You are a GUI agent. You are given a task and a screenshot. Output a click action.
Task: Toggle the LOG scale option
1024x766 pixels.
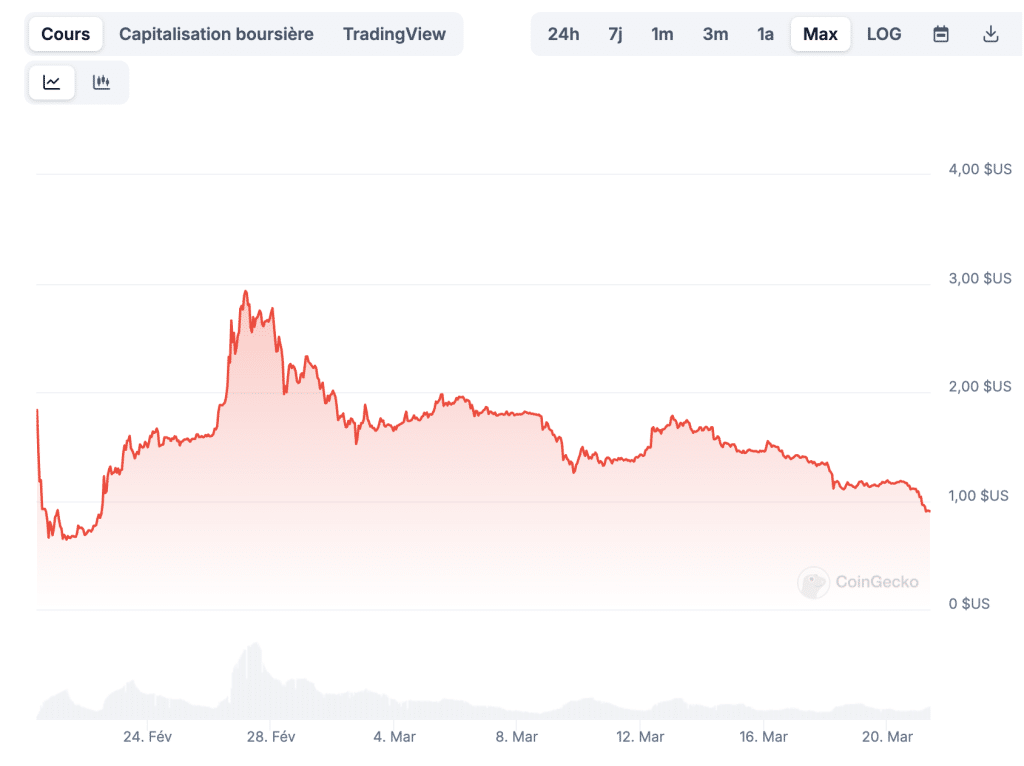[884, 34]
